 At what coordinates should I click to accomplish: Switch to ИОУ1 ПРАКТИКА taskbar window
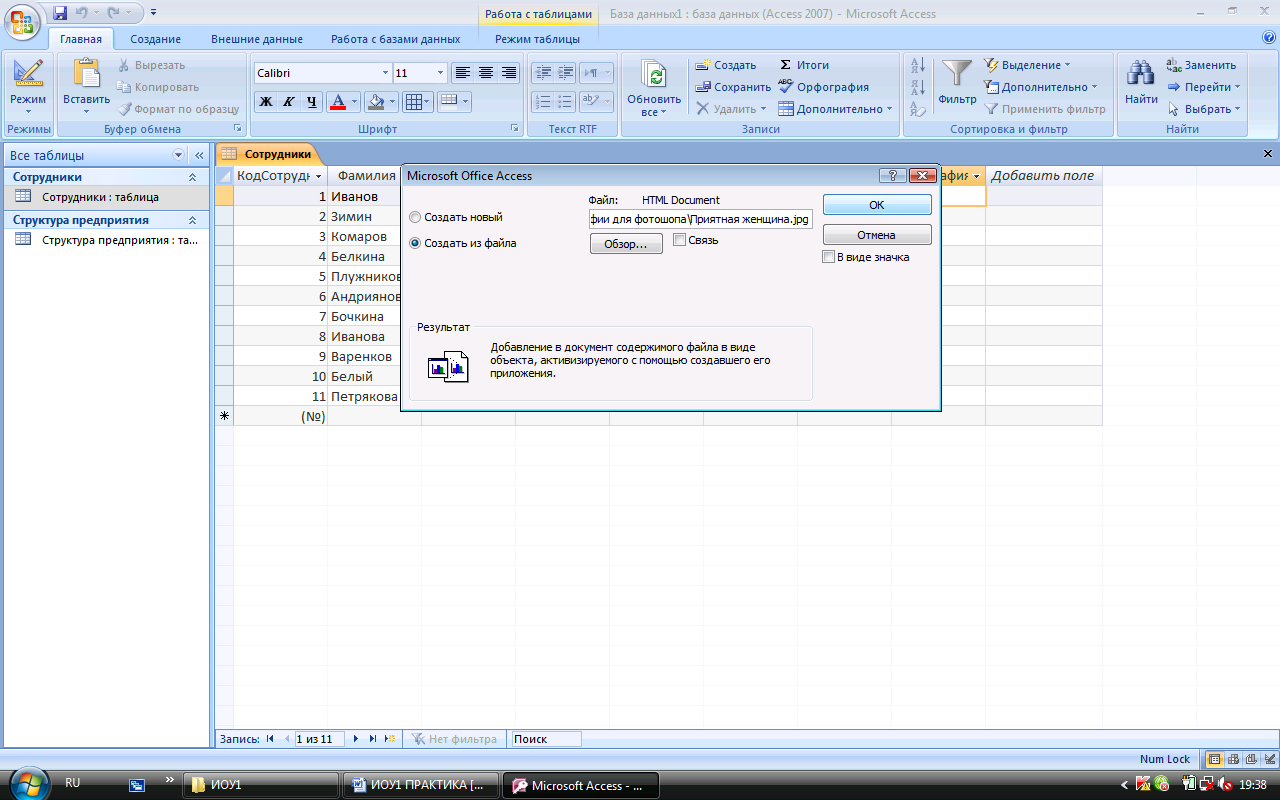[x=419, y=785]
